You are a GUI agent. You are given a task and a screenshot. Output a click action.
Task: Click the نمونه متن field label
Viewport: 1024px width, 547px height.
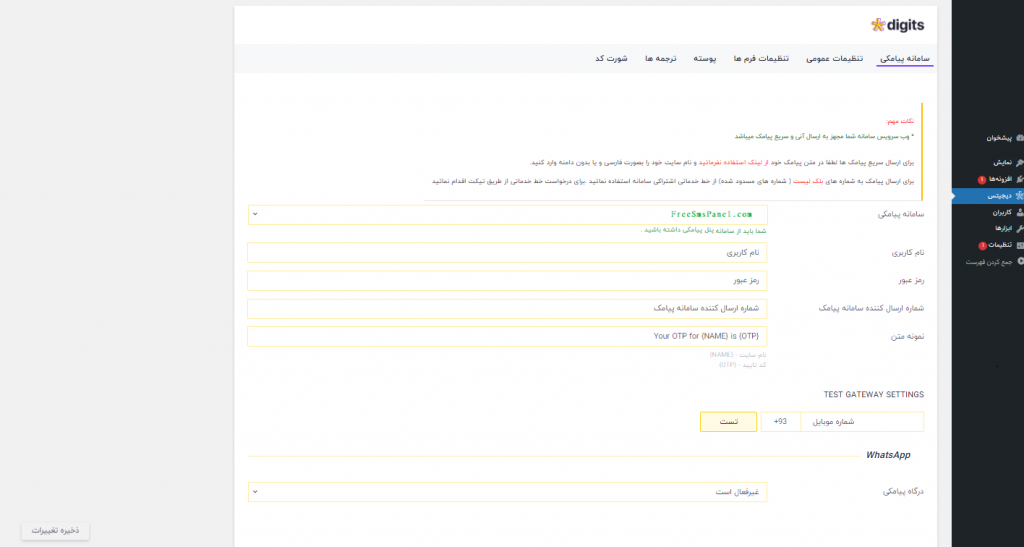coord(908,337)
